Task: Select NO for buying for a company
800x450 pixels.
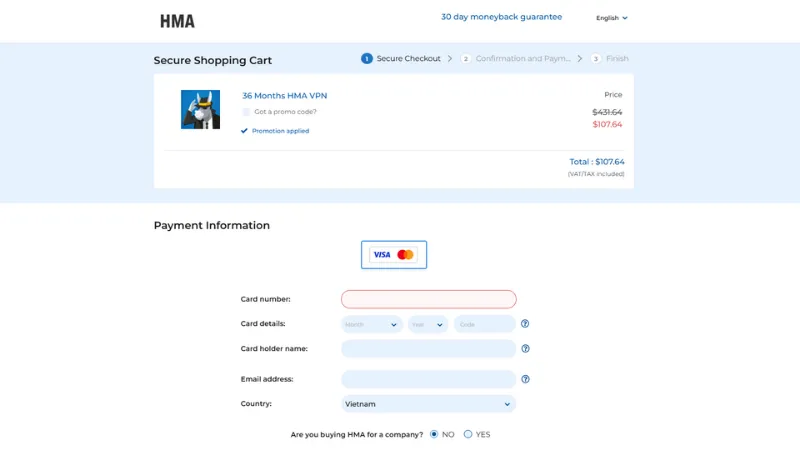Action: pyautogui.click(x=434, y=434)
